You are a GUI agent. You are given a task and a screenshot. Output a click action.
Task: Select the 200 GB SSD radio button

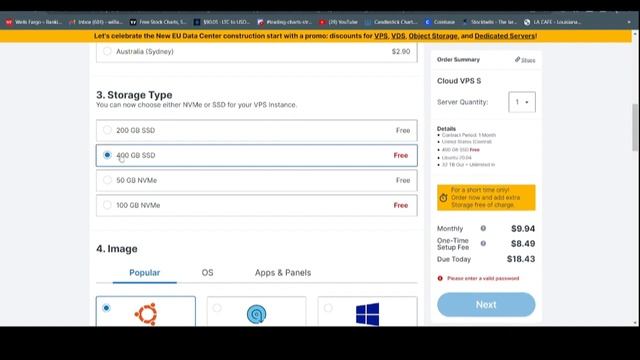tap(107, 130)
